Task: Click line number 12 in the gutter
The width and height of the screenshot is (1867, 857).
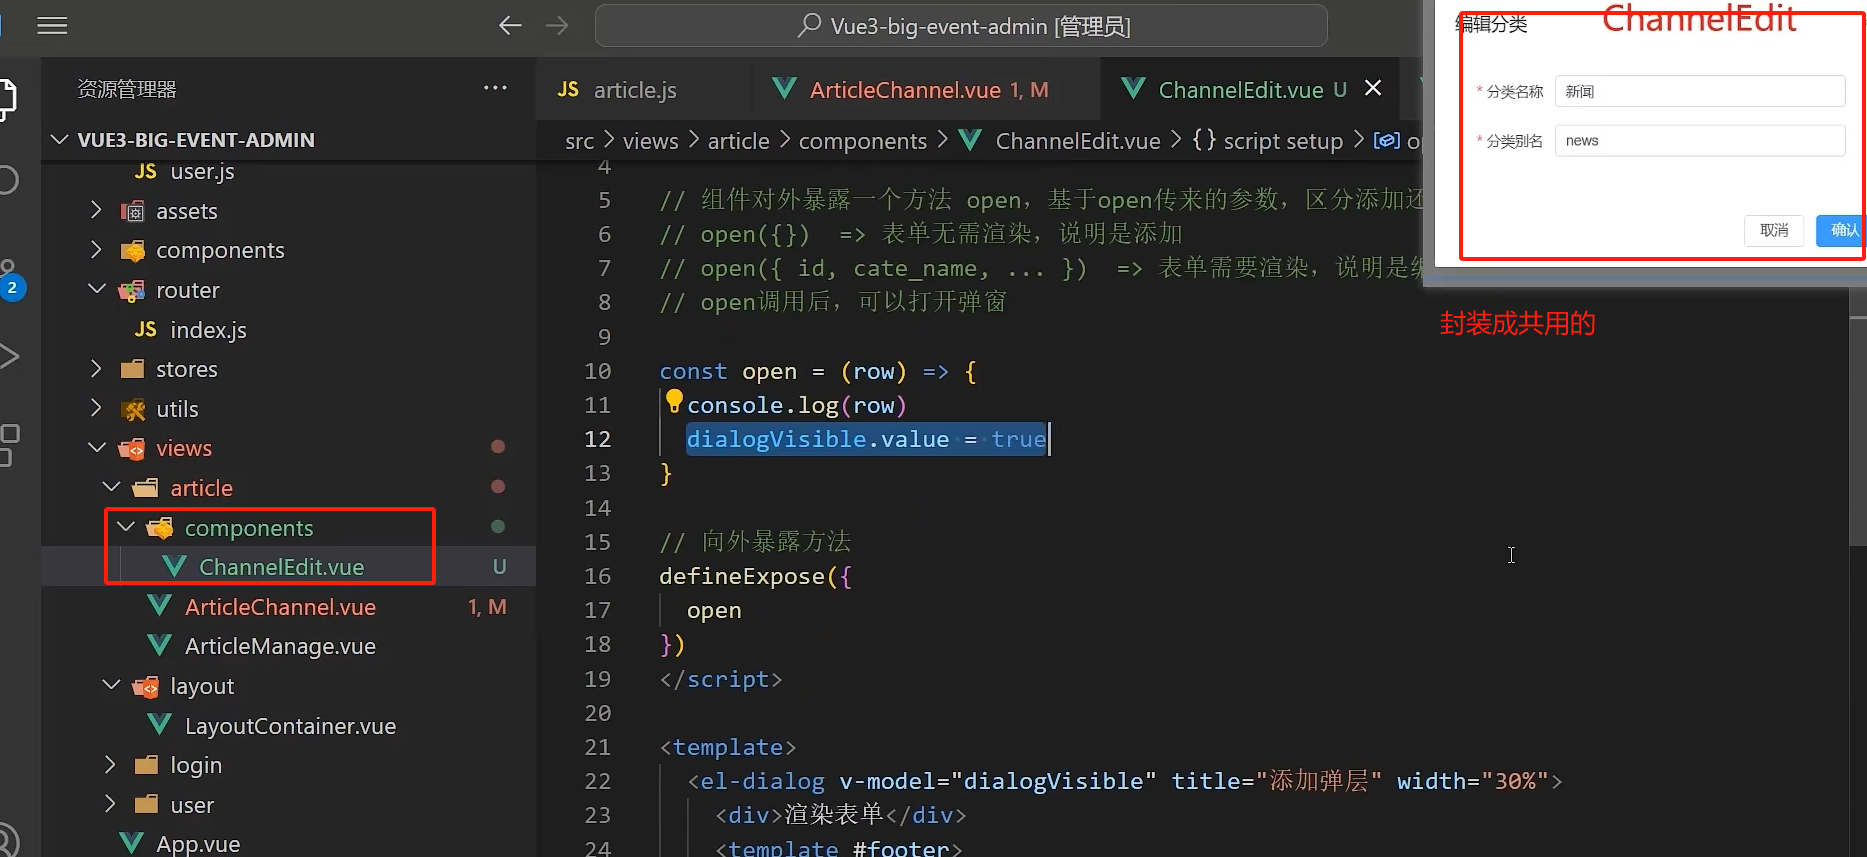Action: (x=597, y=439)
